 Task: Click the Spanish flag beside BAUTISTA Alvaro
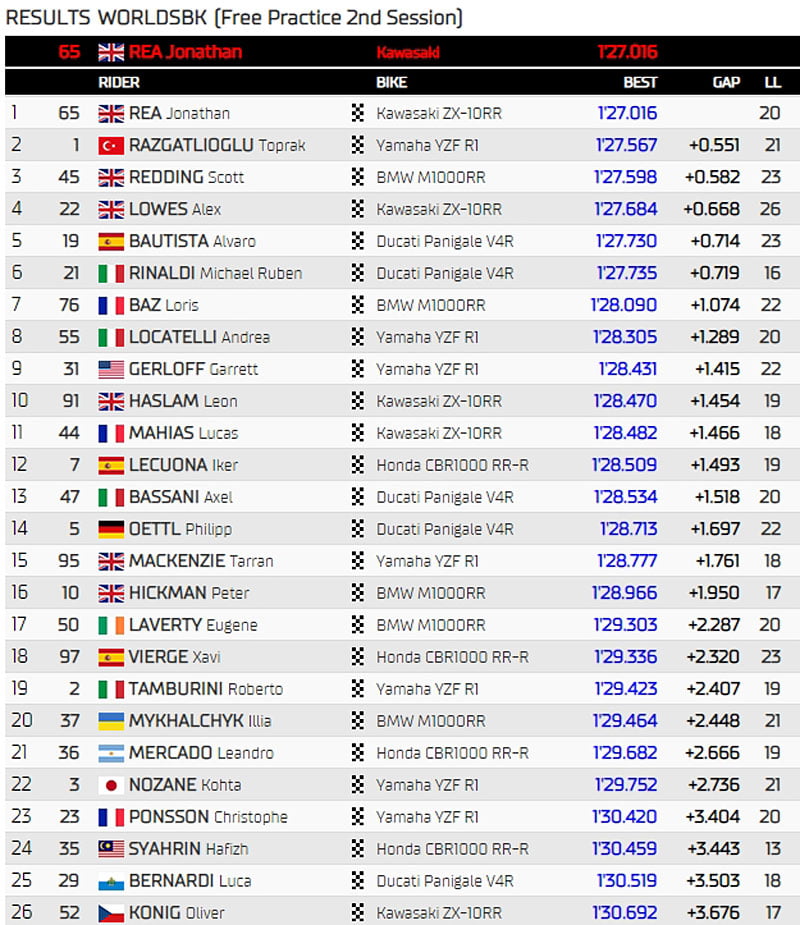point(110,241)
